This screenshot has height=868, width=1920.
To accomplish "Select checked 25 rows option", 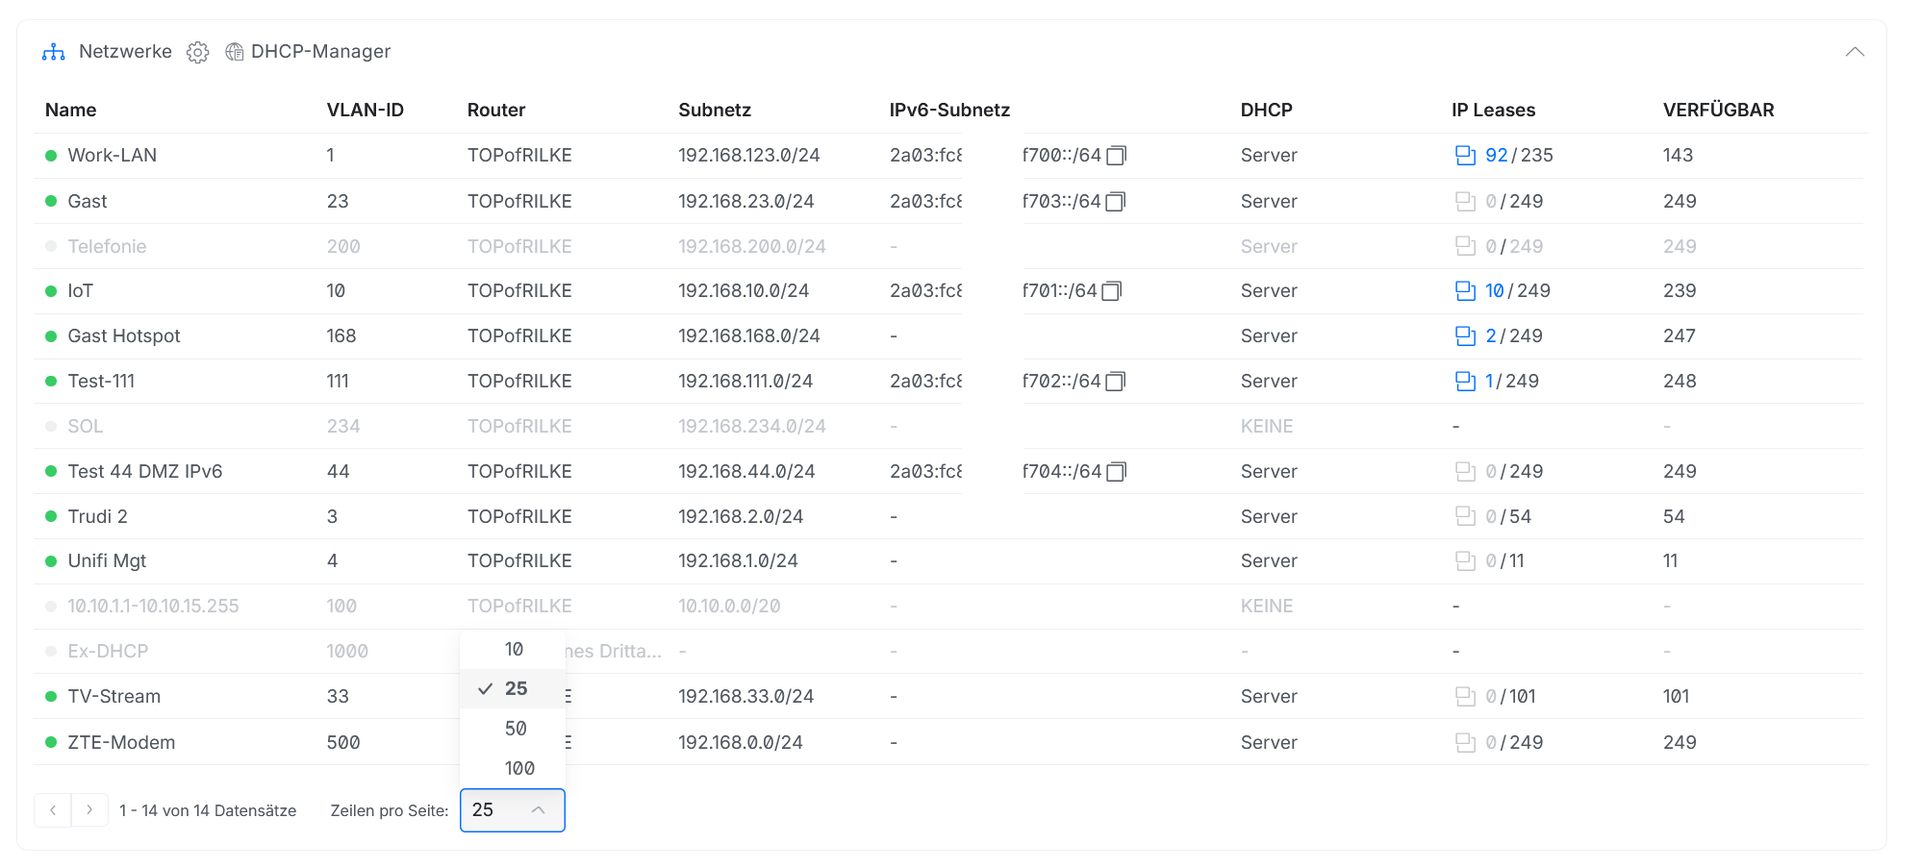I will [513, 688].
